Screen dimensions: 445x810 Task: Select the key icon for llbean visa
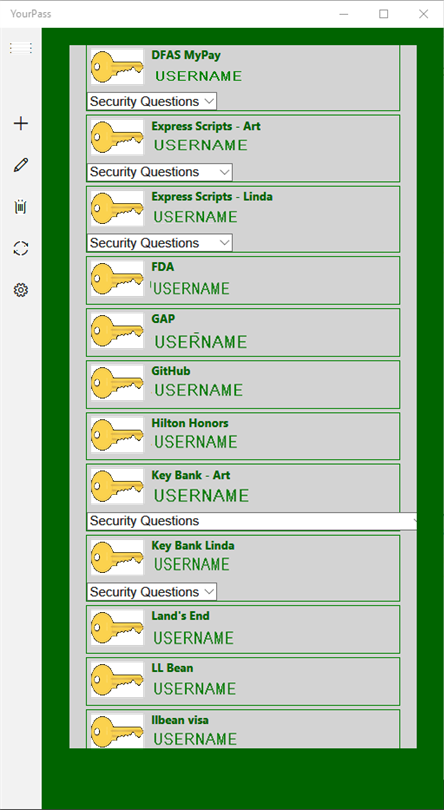coord(117,731)
